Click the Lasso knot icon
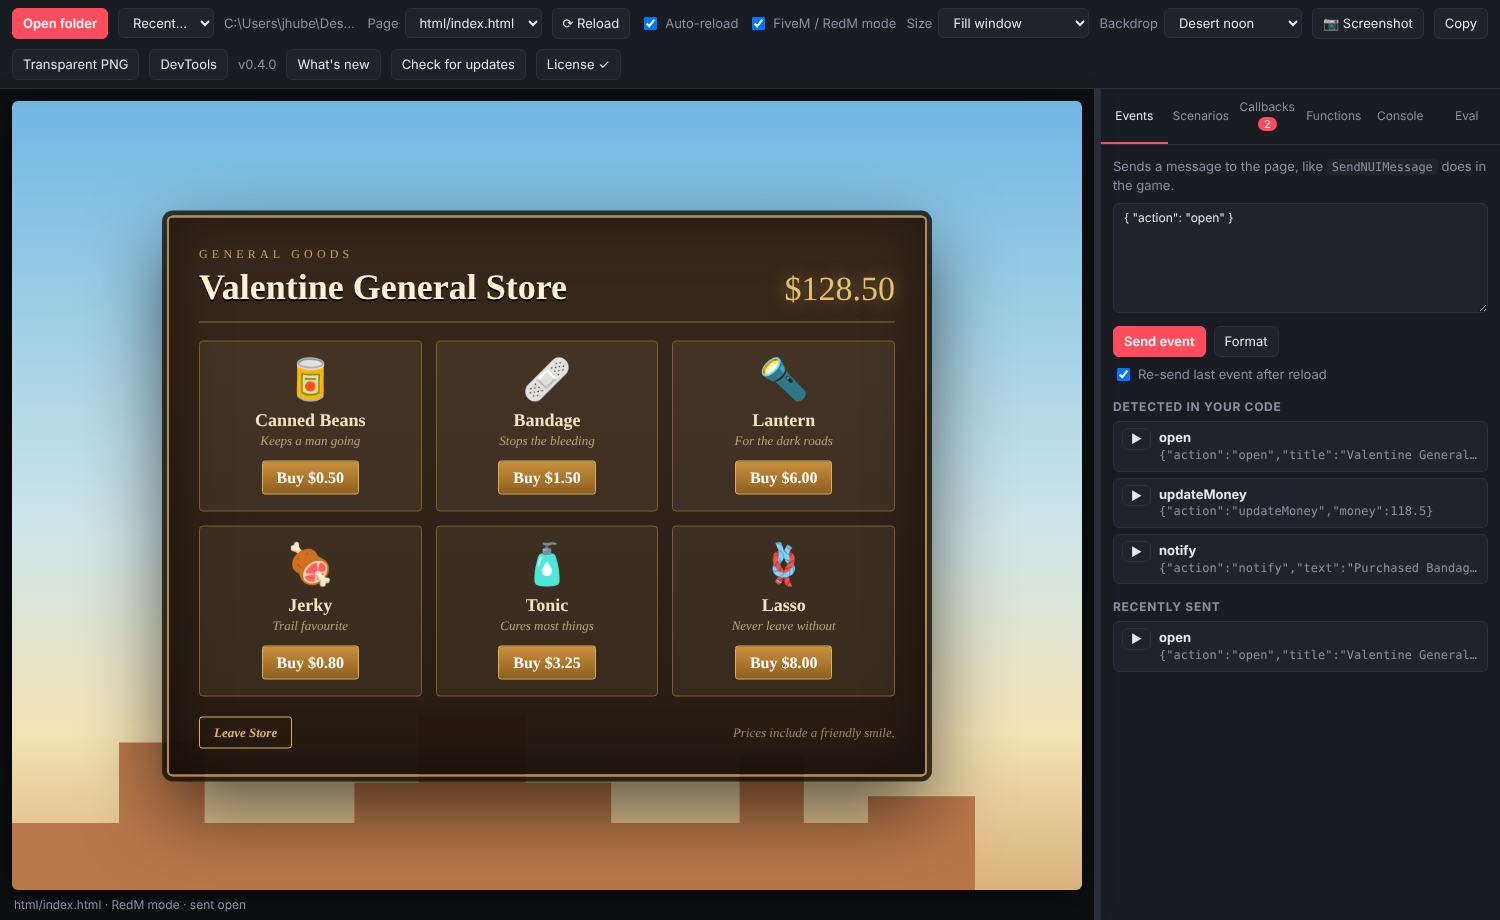The image size is (1500, 920). (783, 565)
